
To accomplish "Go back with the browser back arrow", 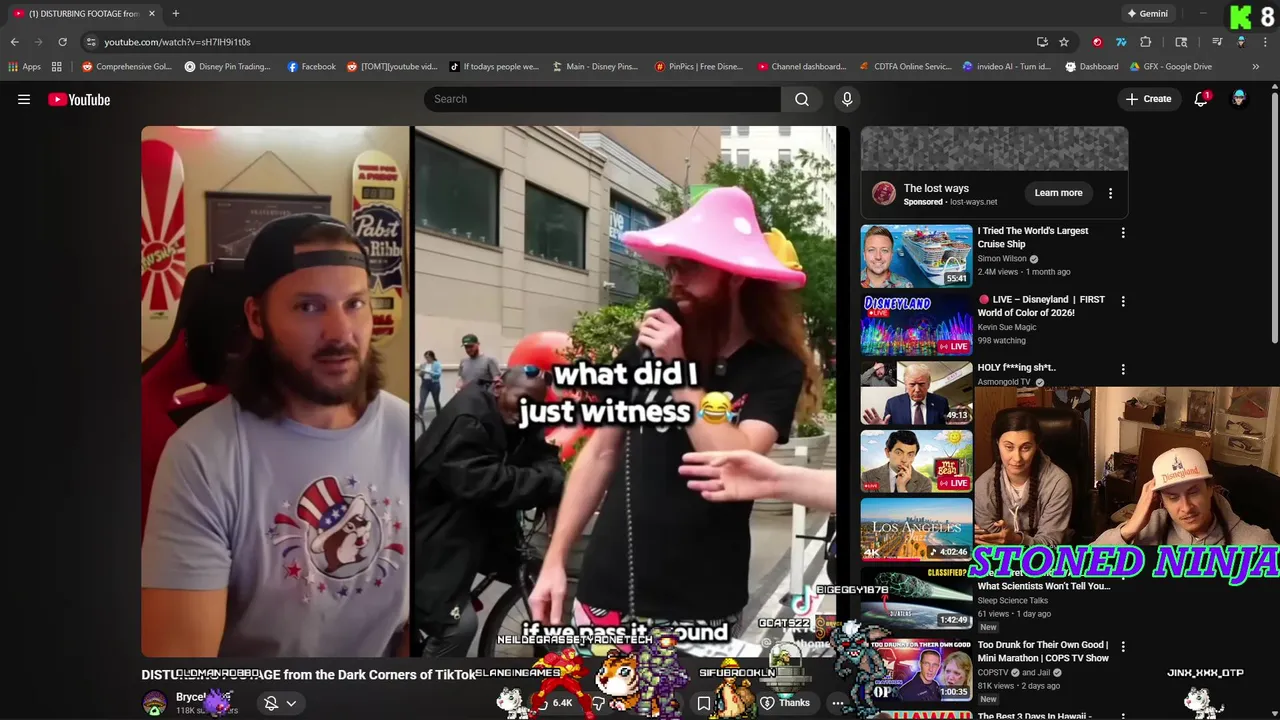I will [x=14, y=42].
